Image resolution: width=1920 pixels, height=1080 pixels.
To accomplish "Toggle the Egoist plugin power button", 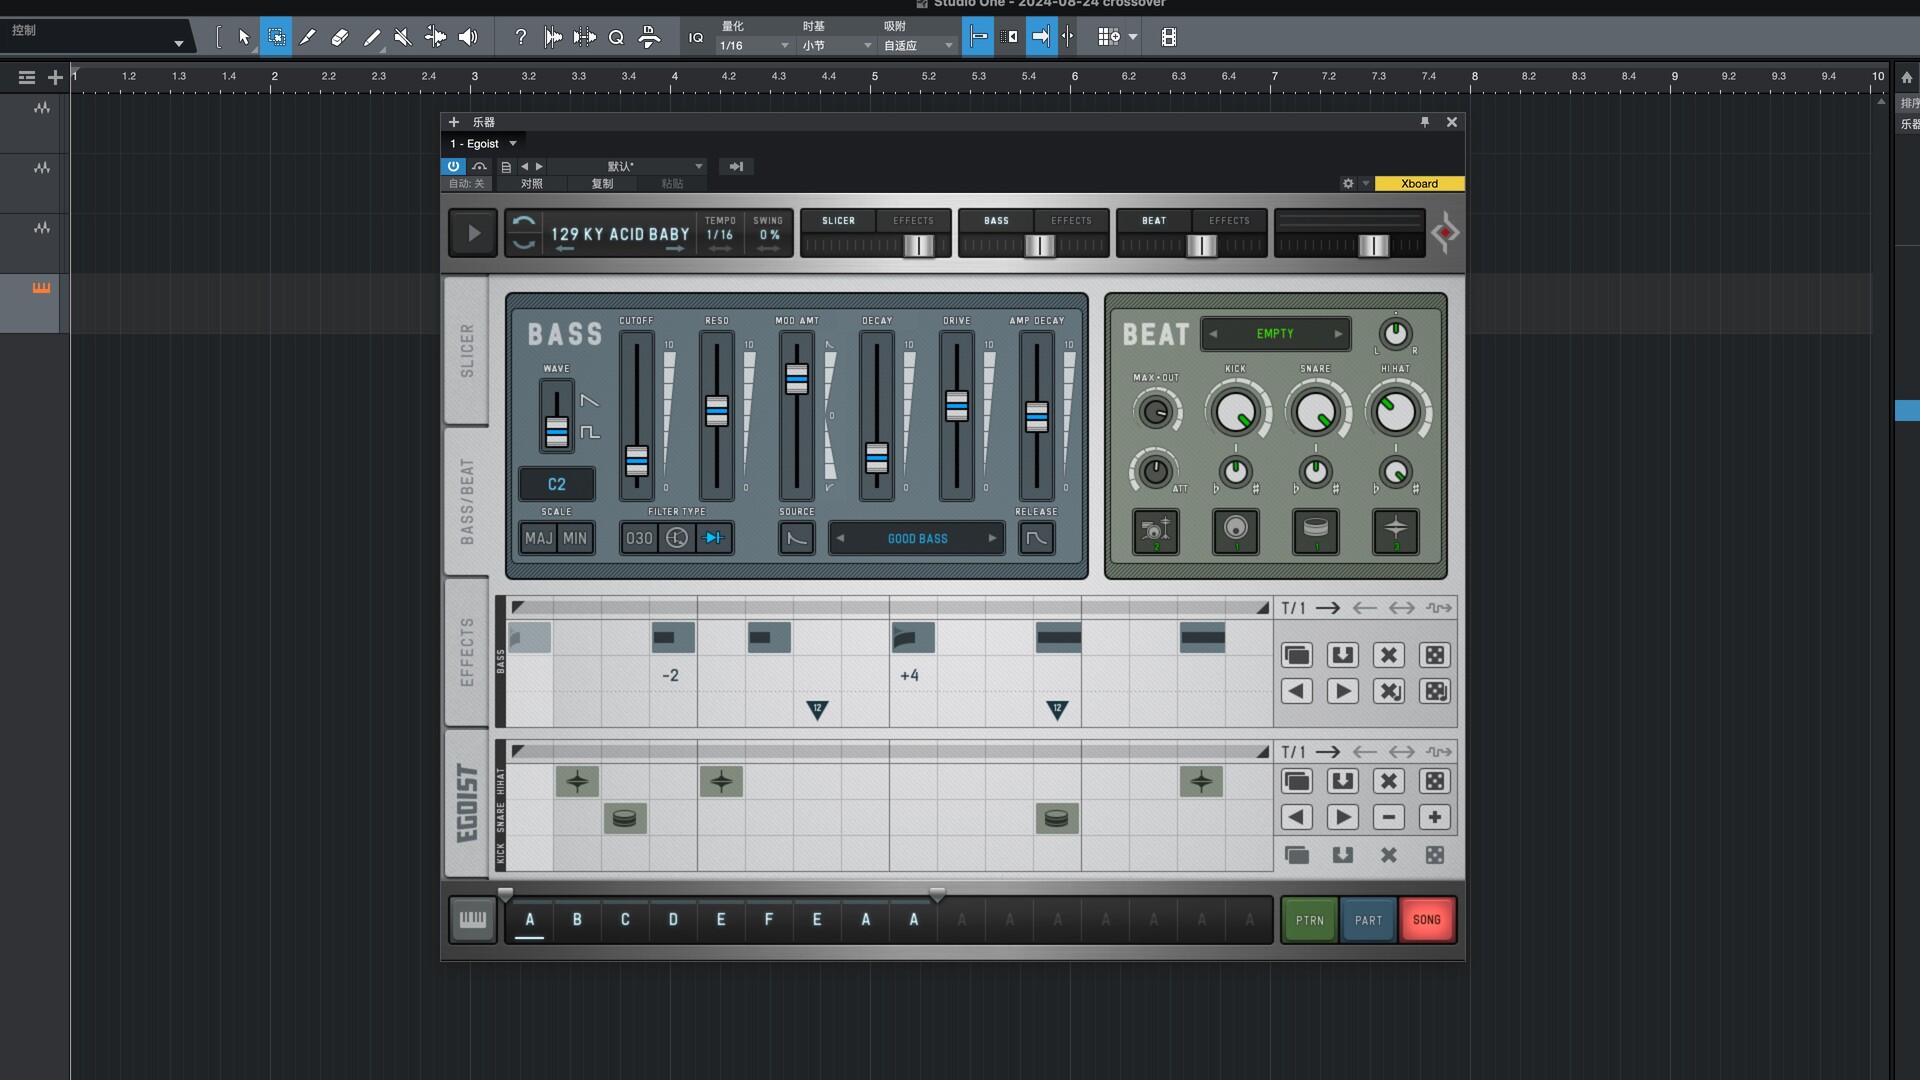I will [453, 166].
